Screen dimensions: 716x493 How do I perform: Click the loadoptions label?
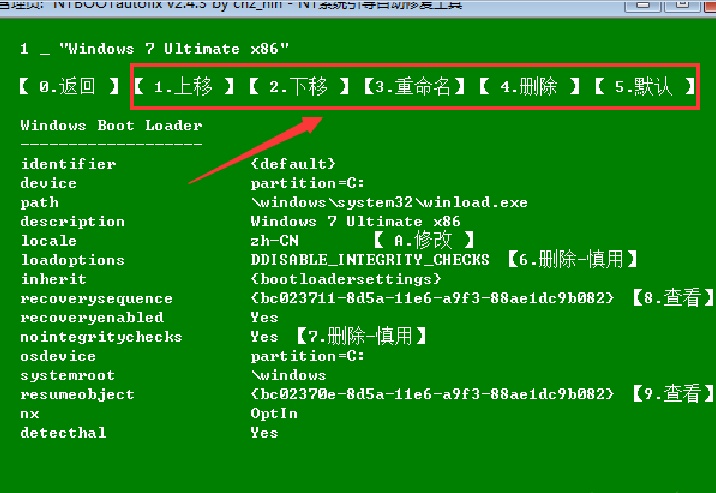click(x=73, y=260)
